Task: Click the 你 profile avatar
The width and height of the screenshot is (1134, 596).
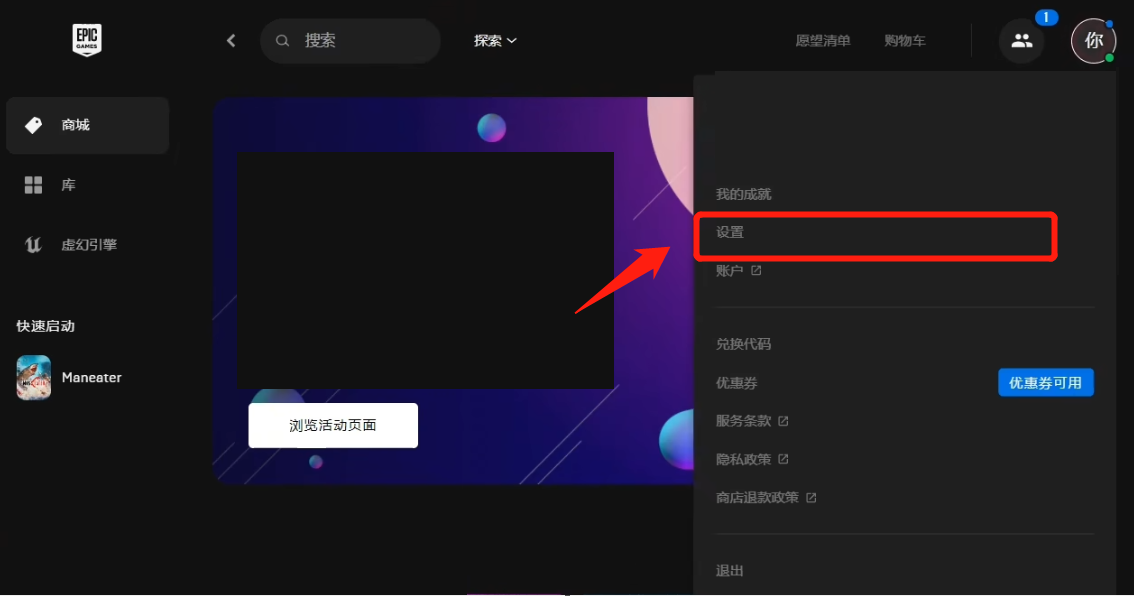Action: 1093,41
